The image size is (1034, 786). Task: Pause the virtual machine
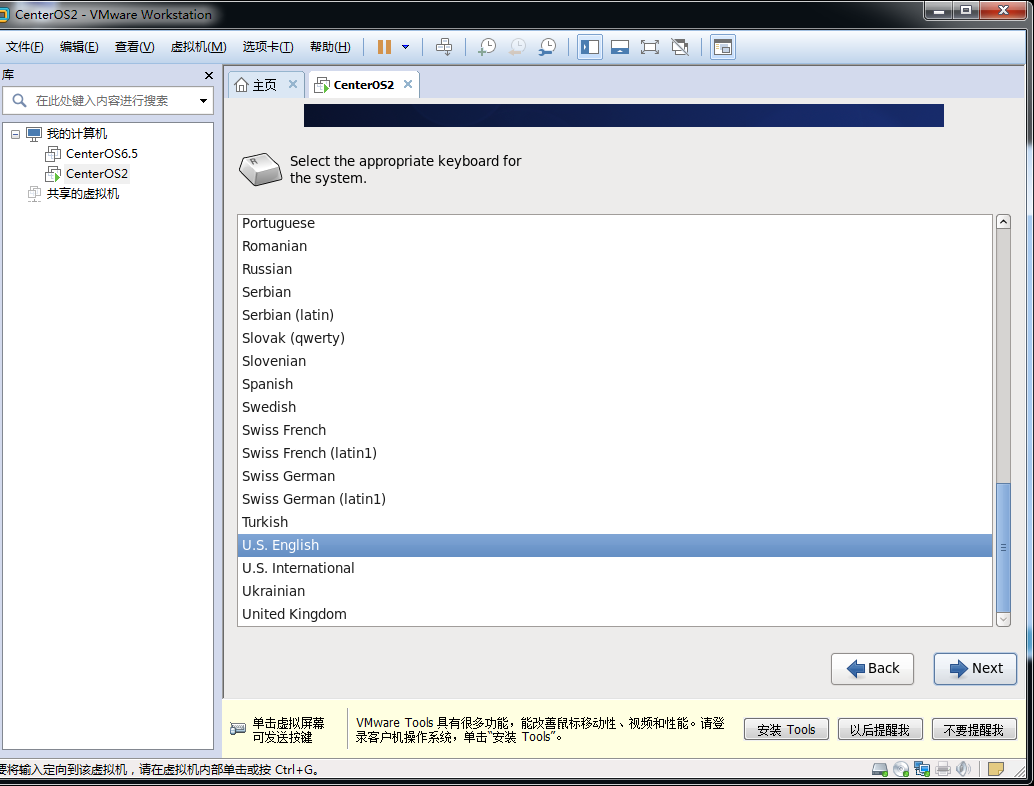click(x=384, y=47)
